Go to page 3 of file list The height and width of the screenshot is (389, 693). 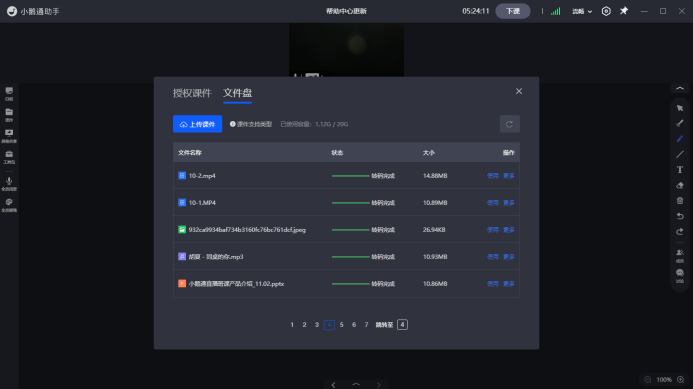(317, 325)
